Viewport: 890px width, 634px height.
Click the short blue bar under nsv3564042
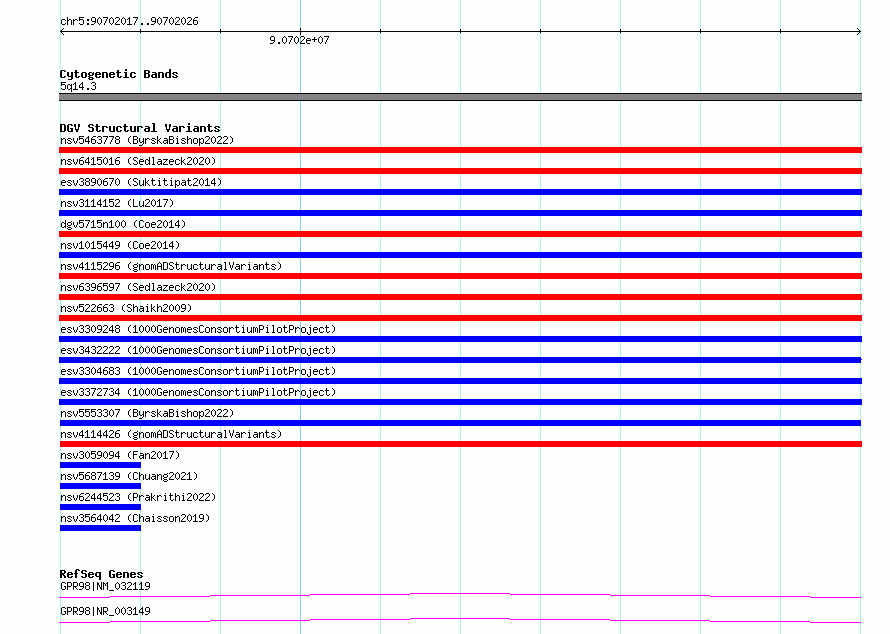[x=100, y=528]
